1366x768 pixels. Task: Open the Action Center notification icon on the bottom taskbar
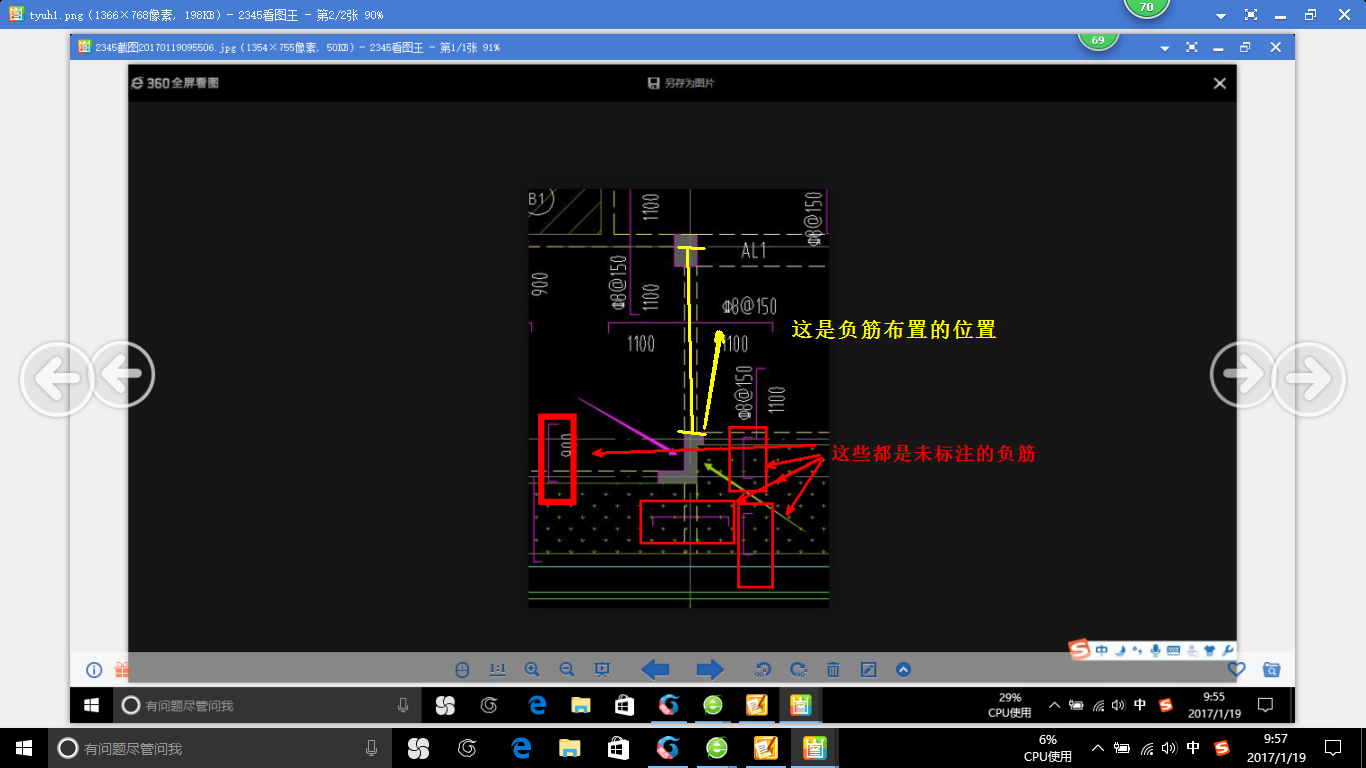click(x=1332, y=748)
